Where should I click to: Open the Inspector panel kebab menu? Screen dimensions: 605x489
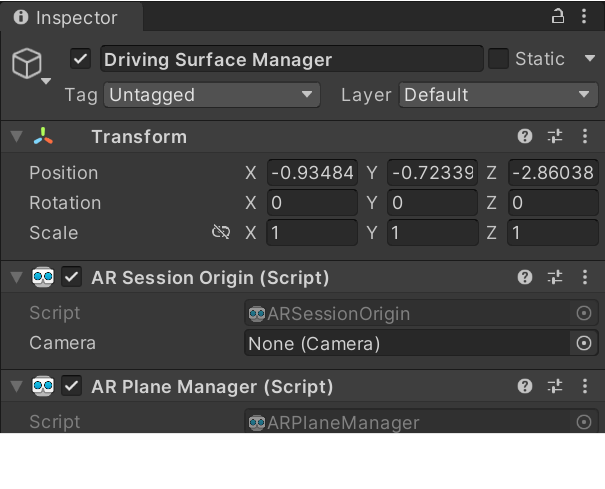tap(585, 17)
